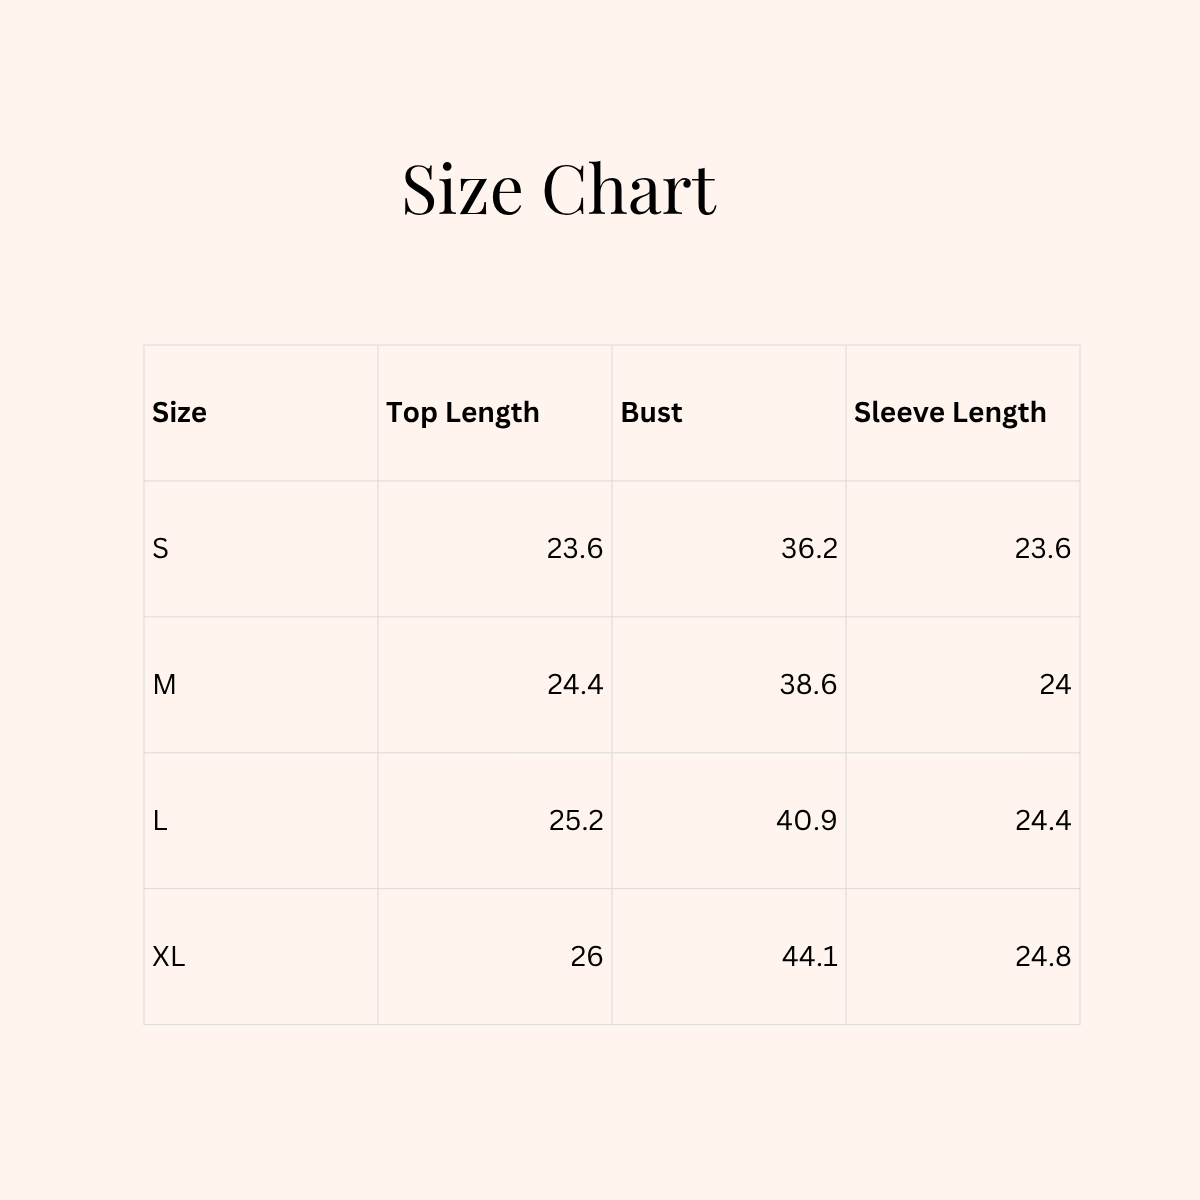Select the 25.2 Top Length cell
Viewport: 1200px width, 1200px height.
[575, 820]
